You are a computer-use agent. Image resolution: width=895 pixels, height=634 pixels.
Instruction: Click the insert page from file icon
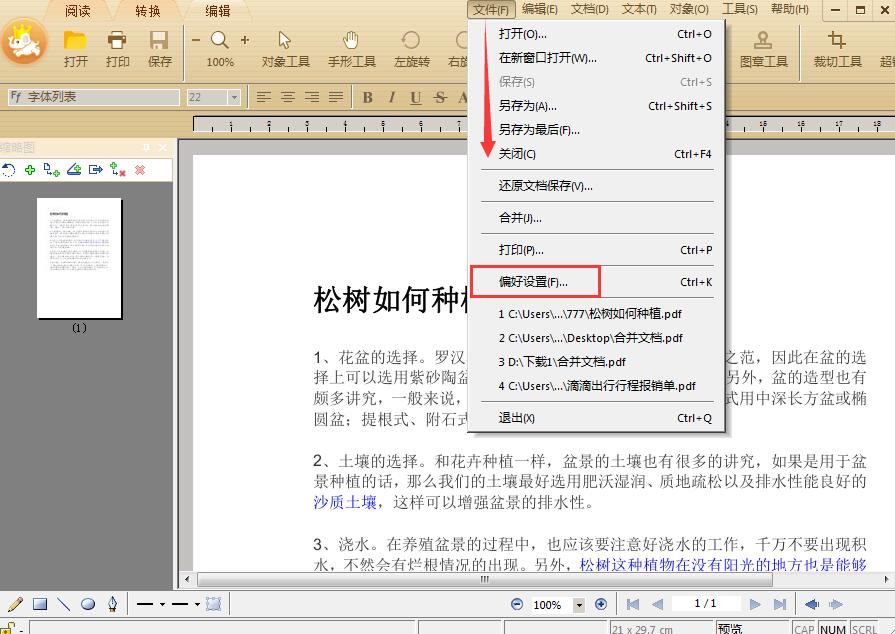coord(51,169)
